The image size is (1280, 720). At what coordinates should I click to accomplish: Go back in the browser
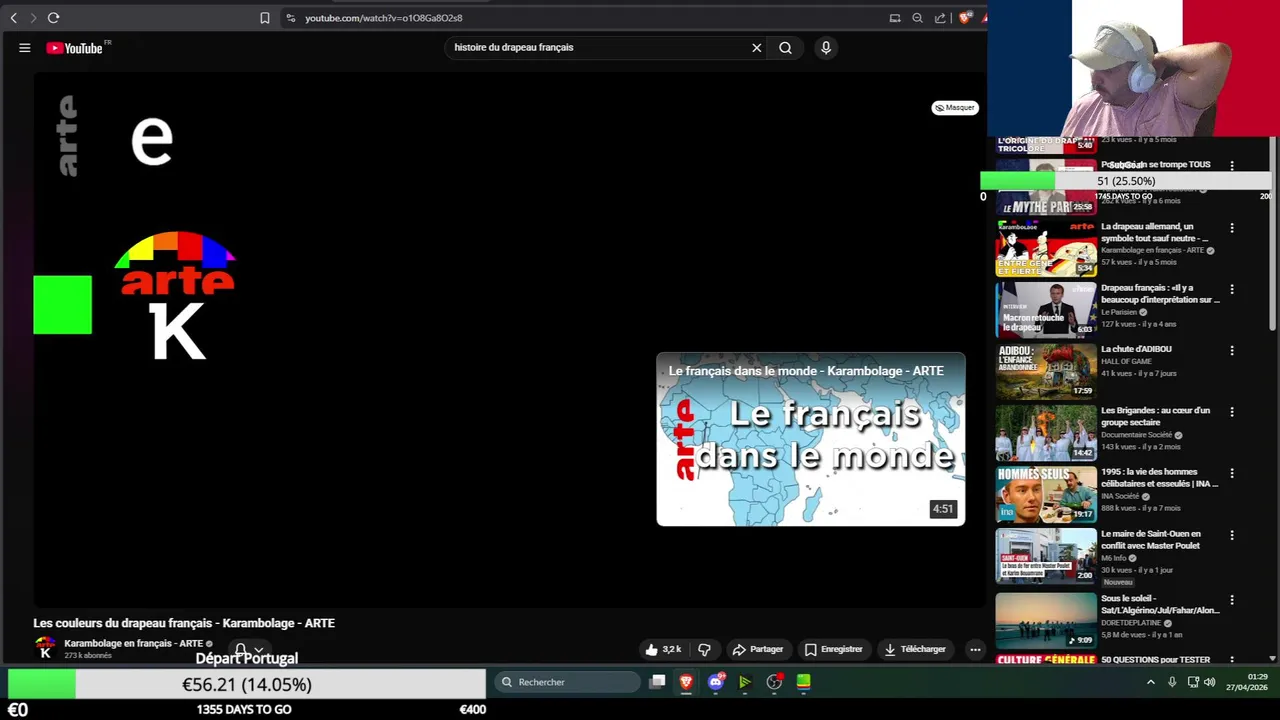pos(13,18)
